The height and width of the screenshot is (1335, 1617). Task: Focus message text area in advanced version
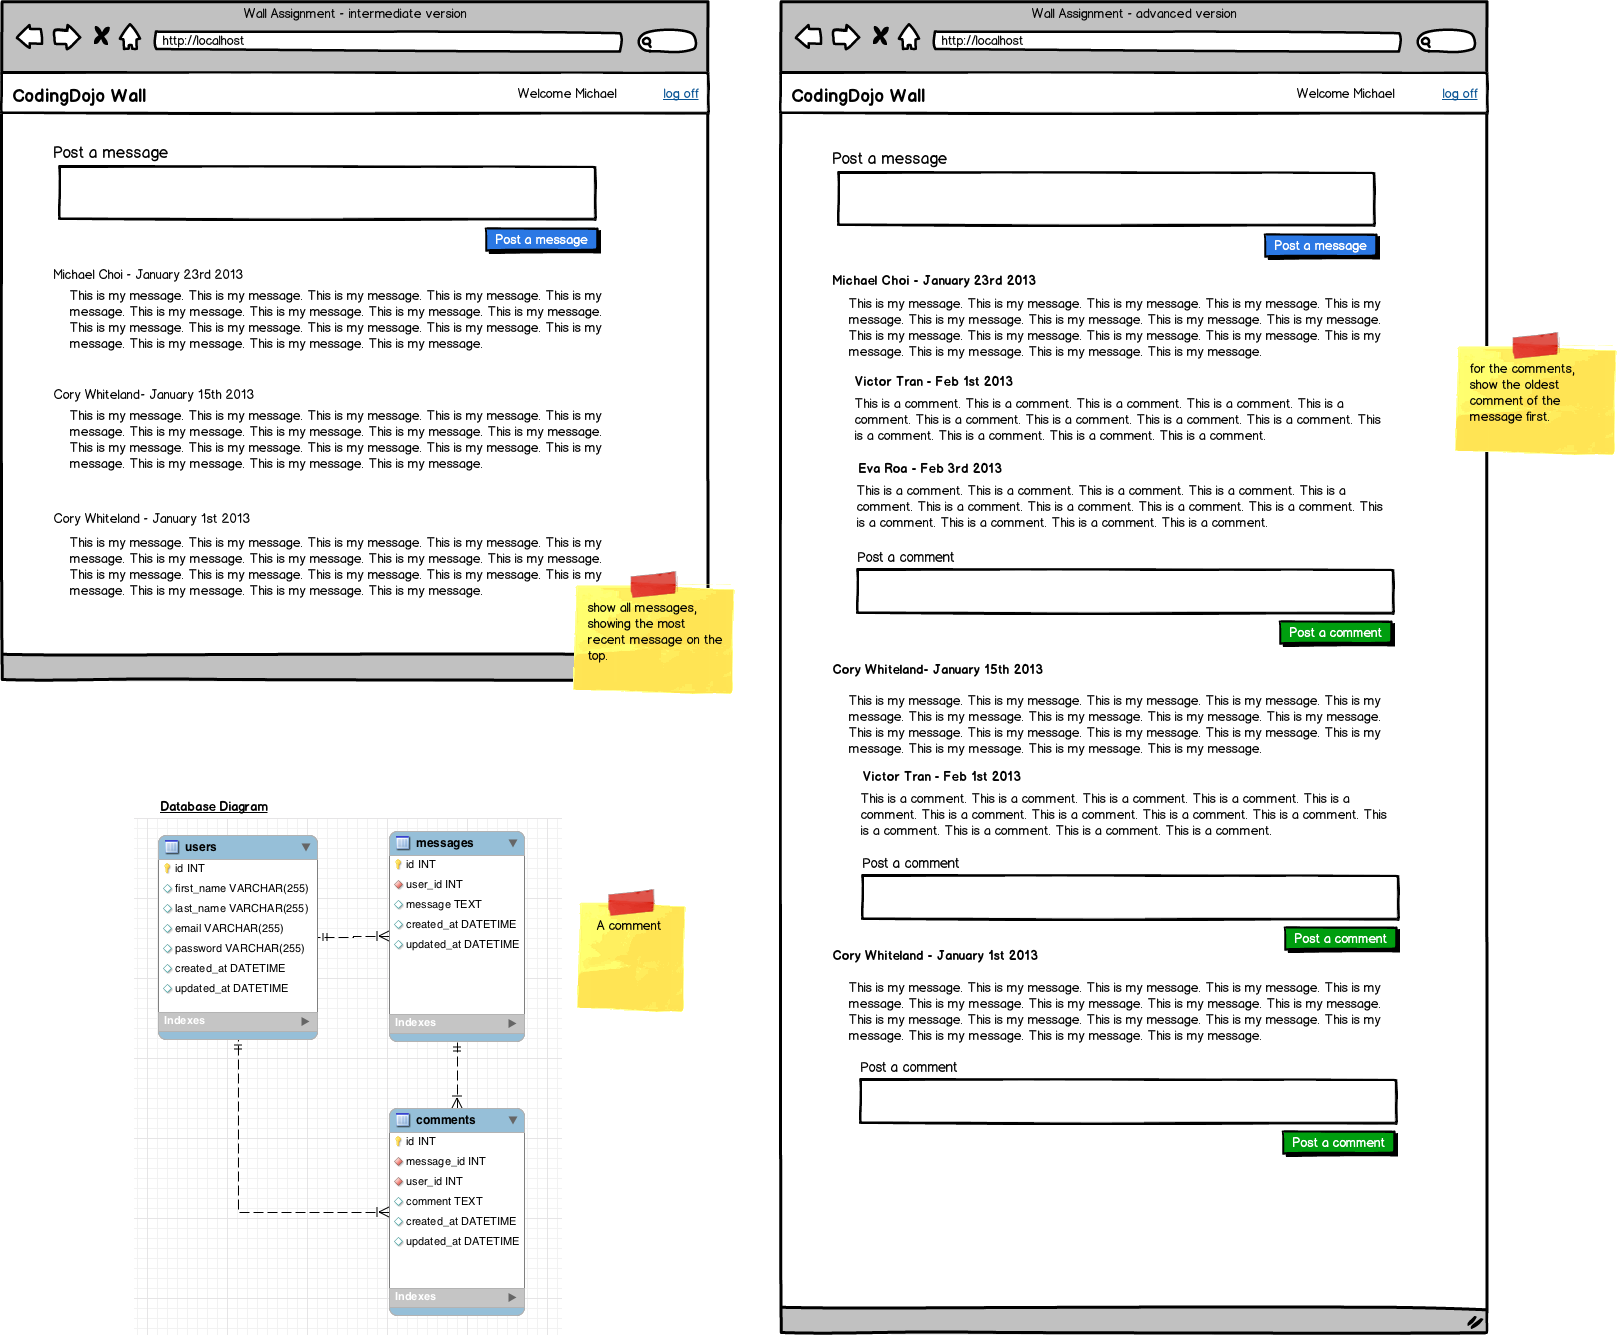point(1106,199)
